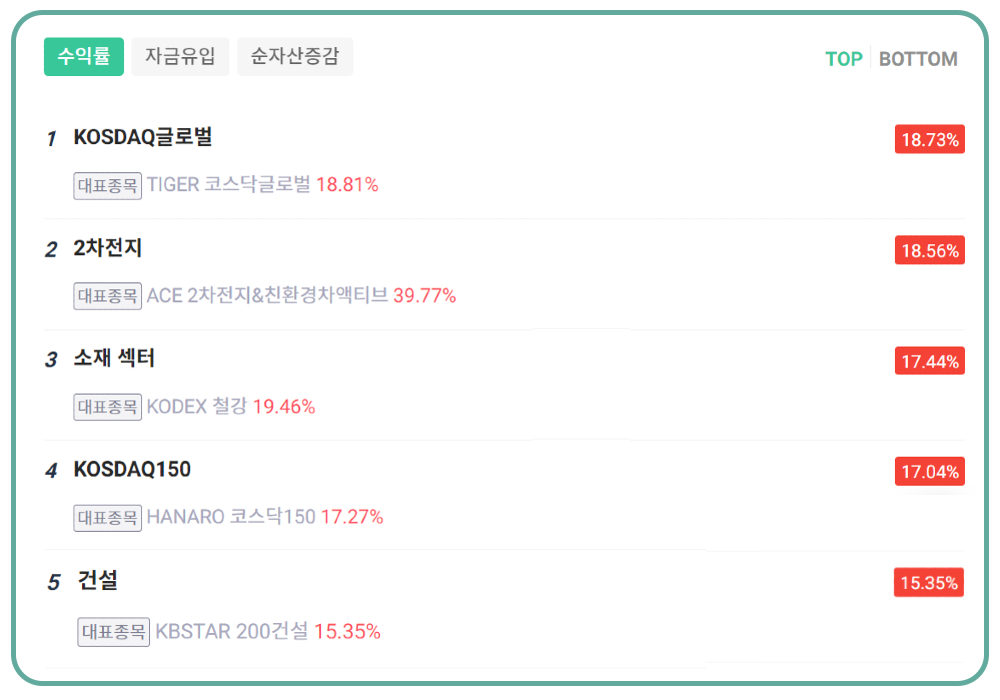The height and width of the screenshot is (700, 1000).
Task: Click the 18.56% return badge
Action: [930, 251]
